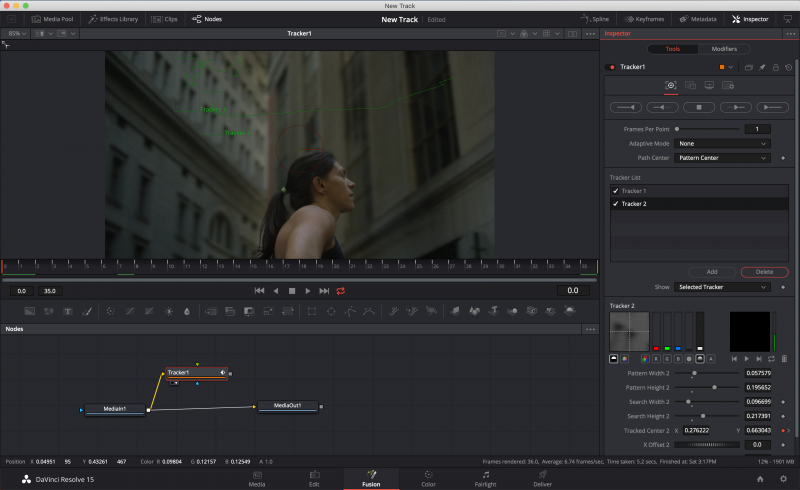
Task: Delete the tracker pattern with trash icon
Action: (x=783, y=358)
